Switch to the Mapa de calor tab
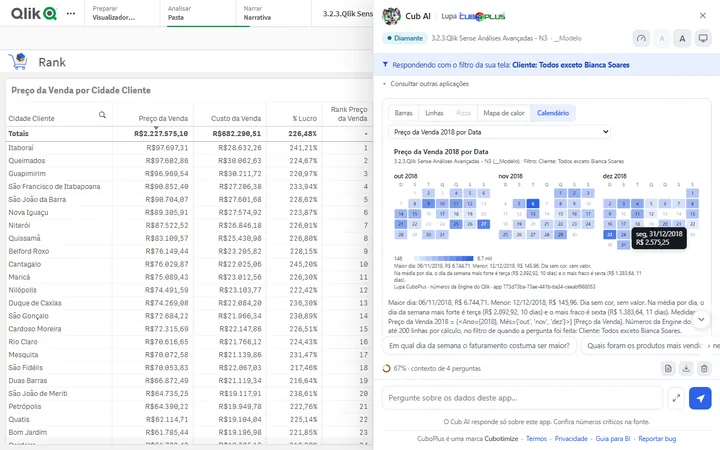The height and width of the screenshot is (450, 720). click(x=504, y=113)
